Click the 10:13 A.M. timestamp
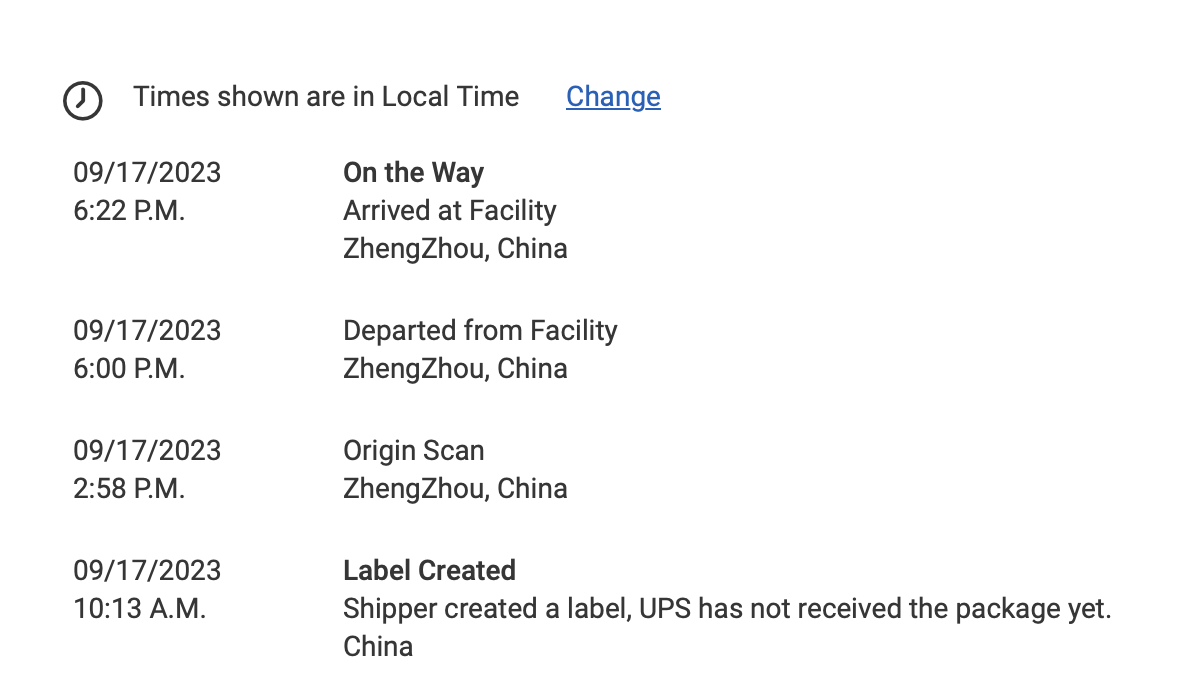The width and height of the screenshot is (1180, 680). (x=139, y=609)
